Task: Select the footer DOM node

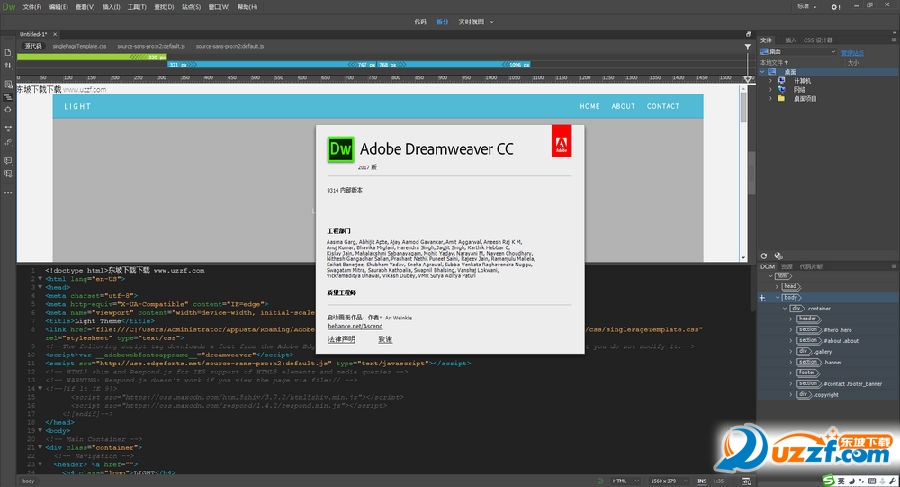Action: click(x=807, y=373)
